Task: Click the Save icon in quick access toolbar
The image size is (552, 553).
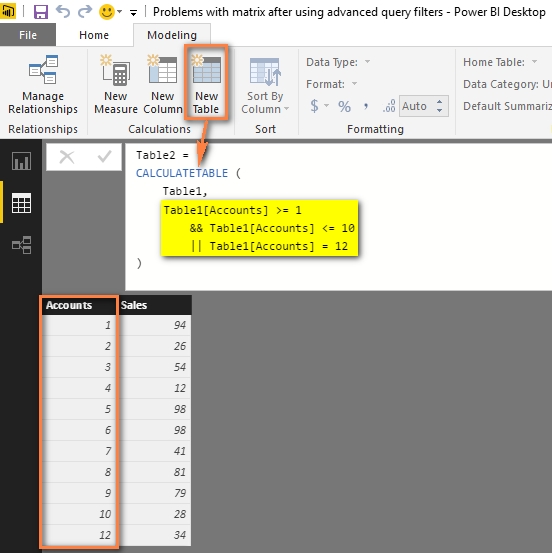Action: pos(41,12)
